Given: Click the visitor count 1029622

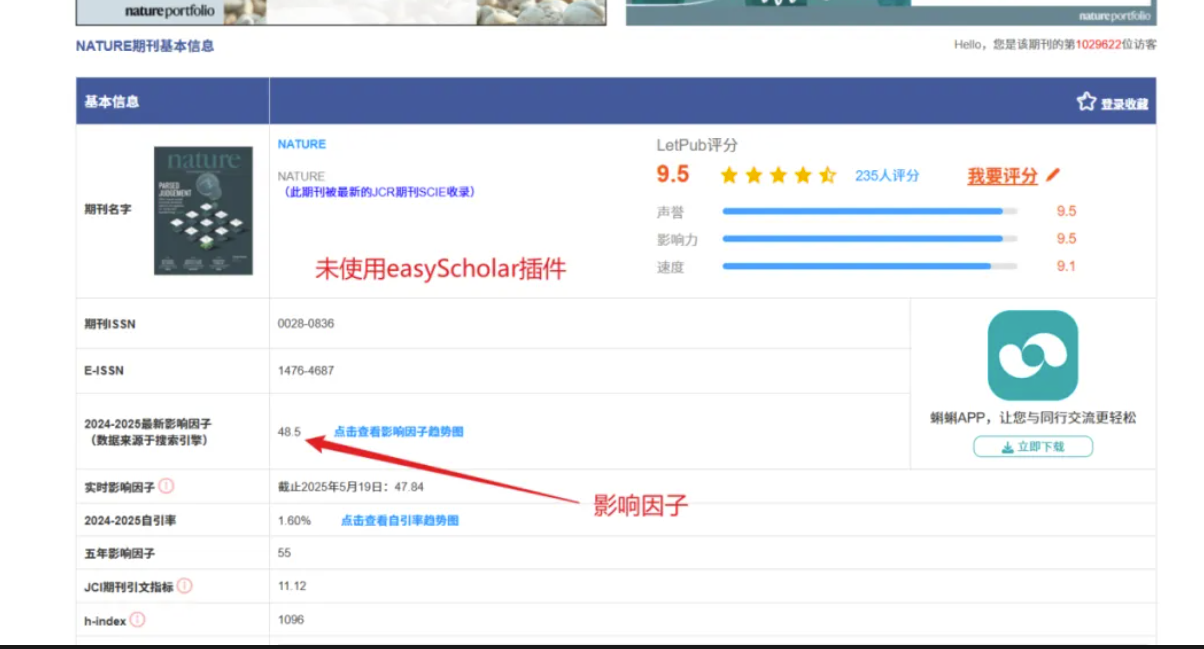Looking at the screenshot, I should coord(1099,45).
